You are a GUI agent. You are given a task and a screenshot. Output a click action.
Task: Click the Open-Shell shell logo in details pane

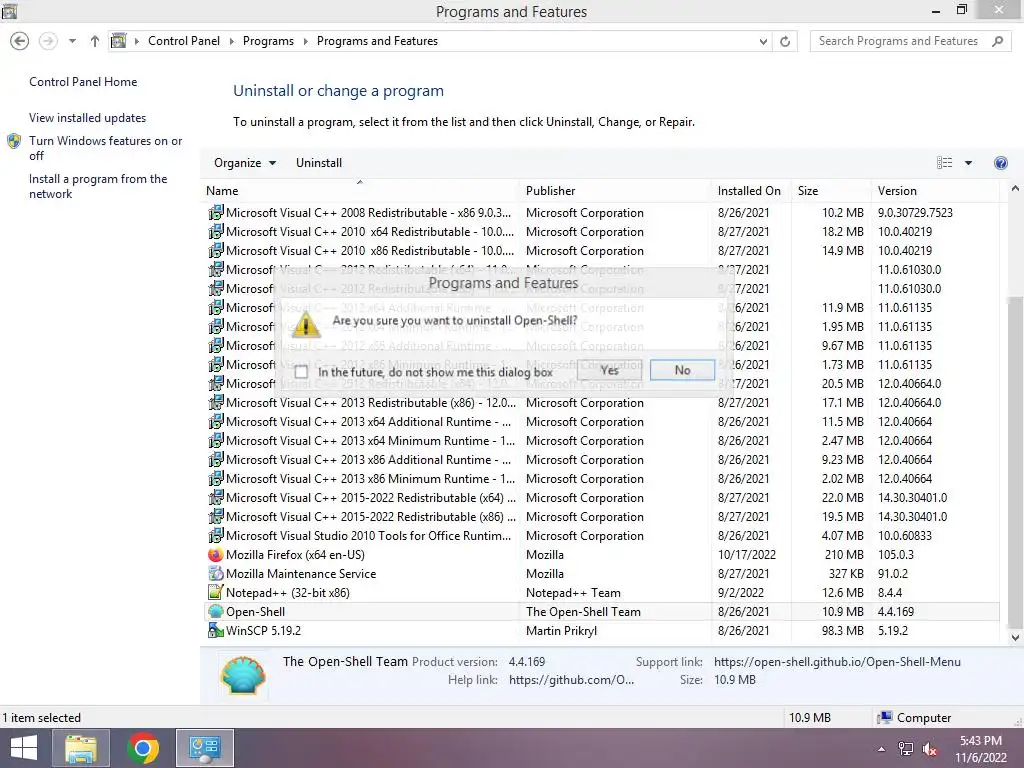click(243, 675)
